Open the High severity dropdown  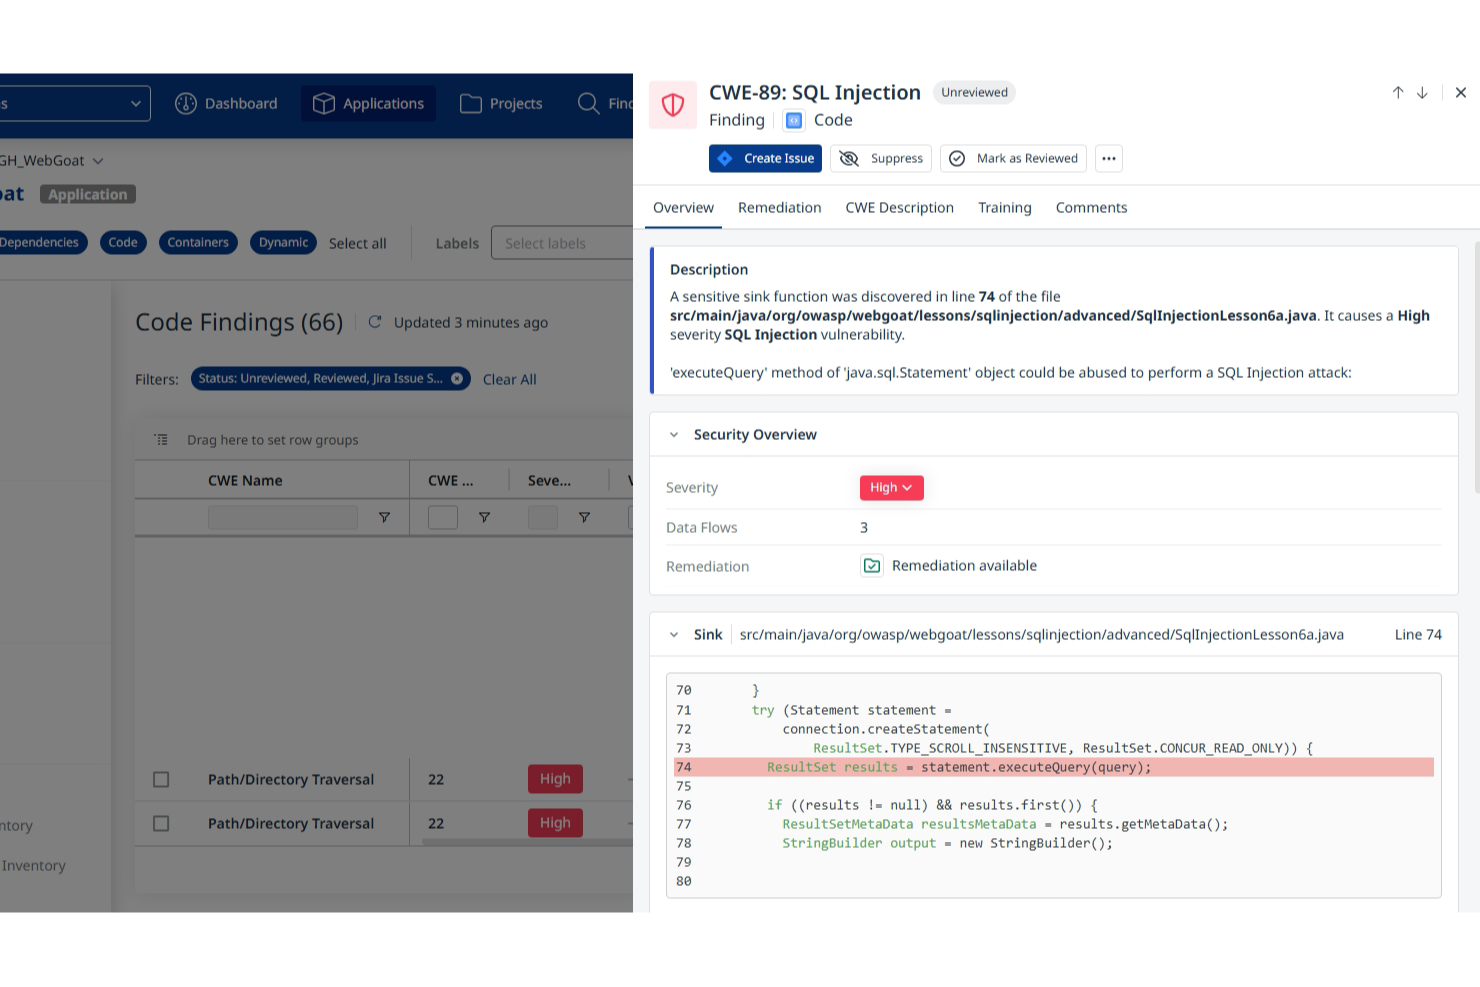891,487
